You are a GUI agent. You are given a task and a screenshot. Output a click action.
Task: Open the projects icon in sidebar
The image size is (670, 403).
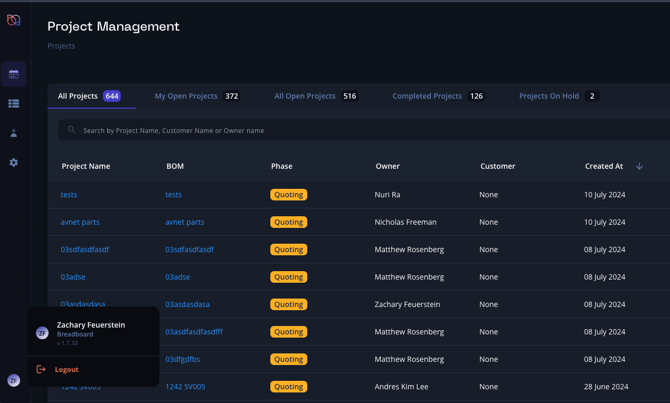pyautogui.click(x=14, y=74)
